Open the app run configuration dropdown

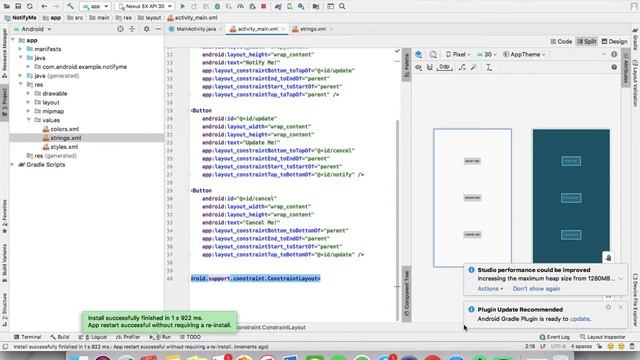(x=96, y=7)
